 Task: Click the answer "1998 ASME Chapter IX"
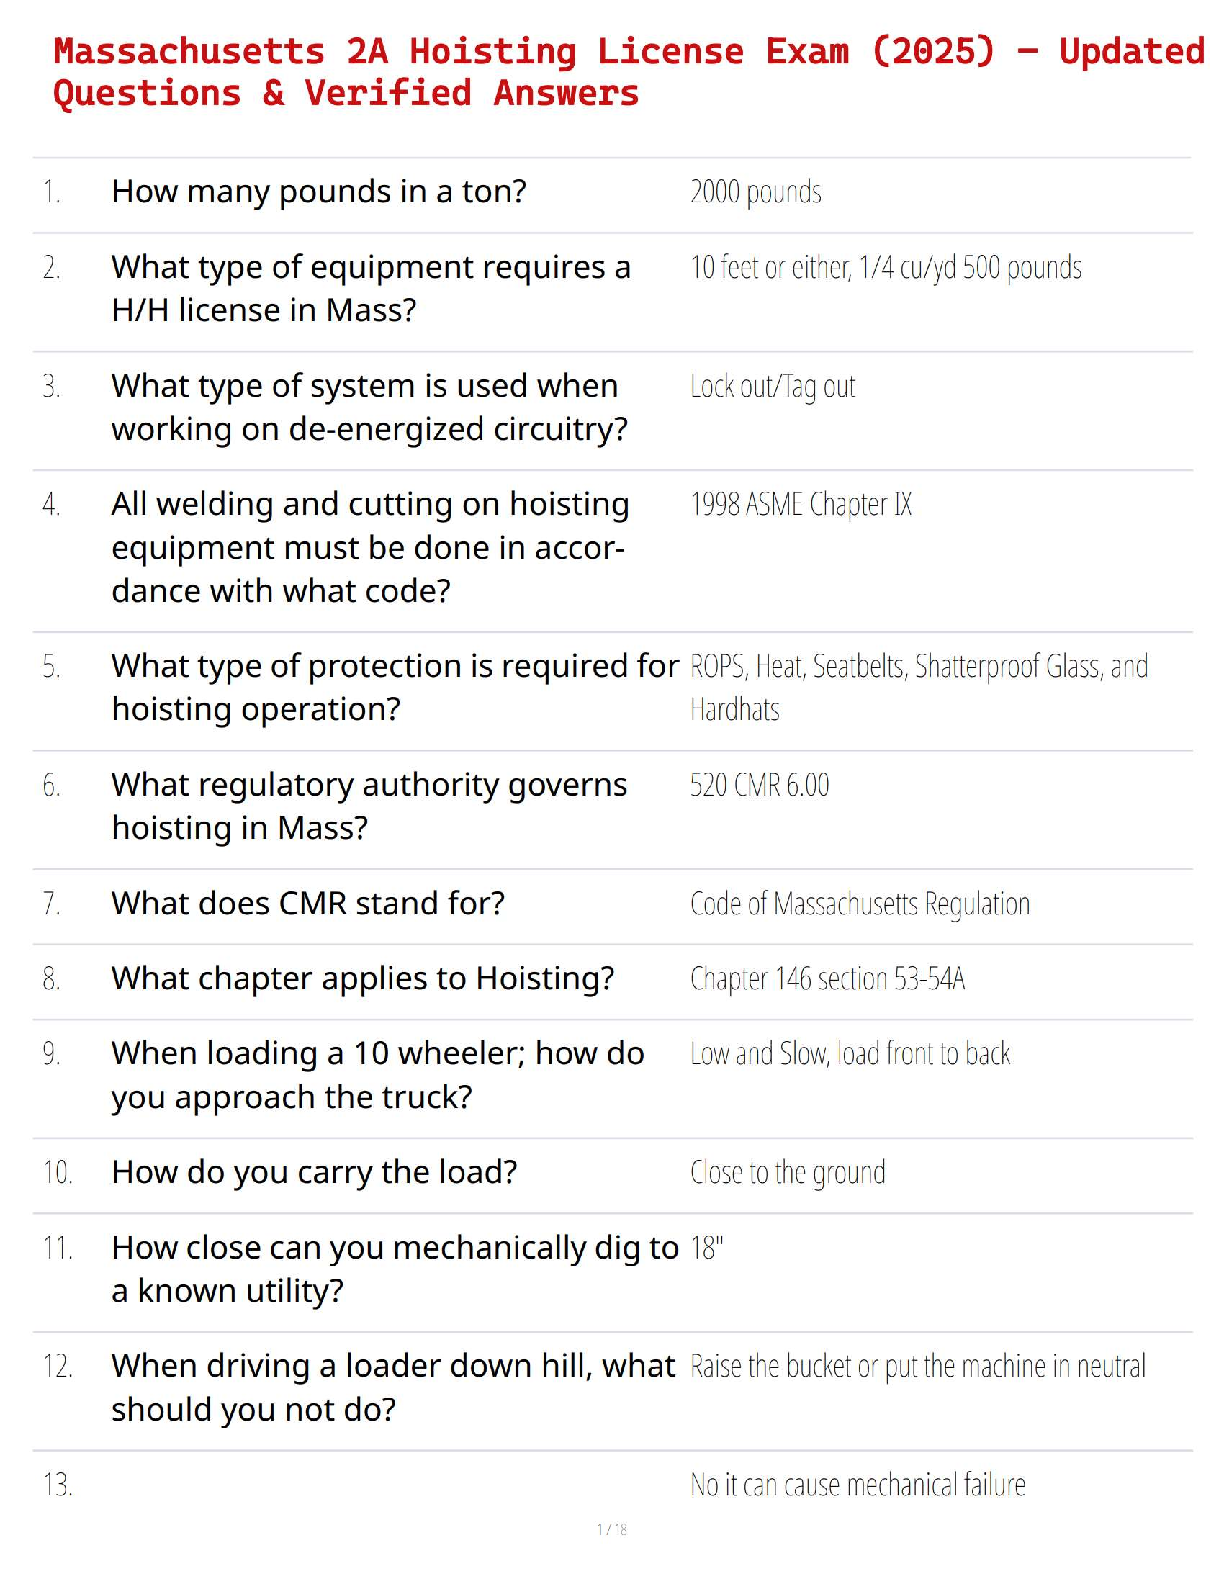[800, 504]
